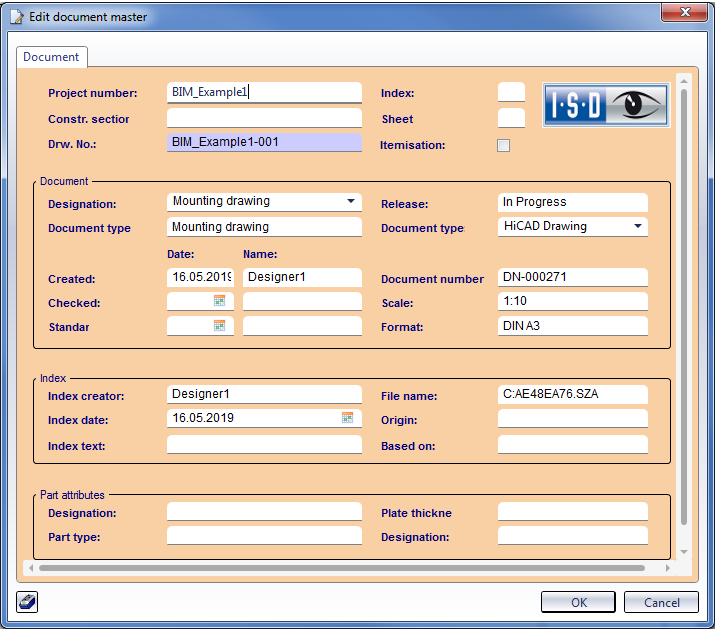715x632 pixels.
Task: Click the Project number input field
Action: tap(264, 92)
